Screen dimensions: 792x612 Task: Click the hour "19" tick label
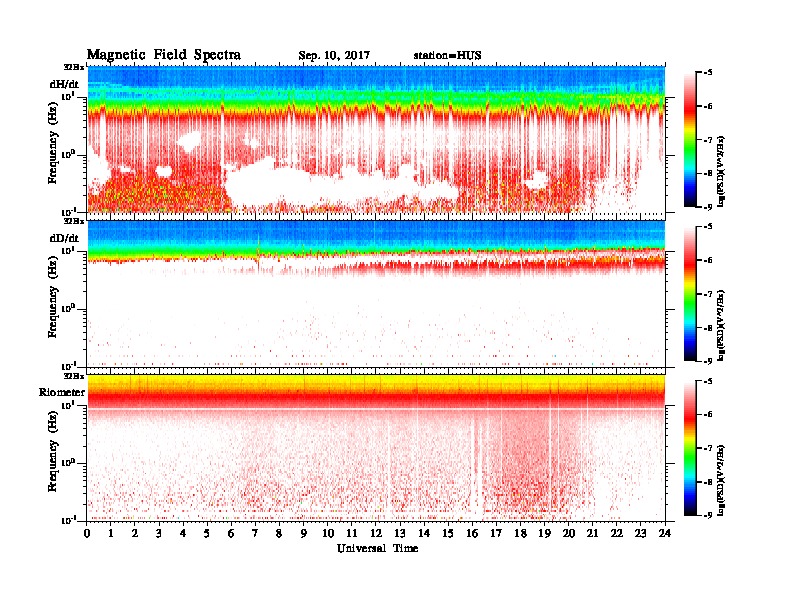544,533
